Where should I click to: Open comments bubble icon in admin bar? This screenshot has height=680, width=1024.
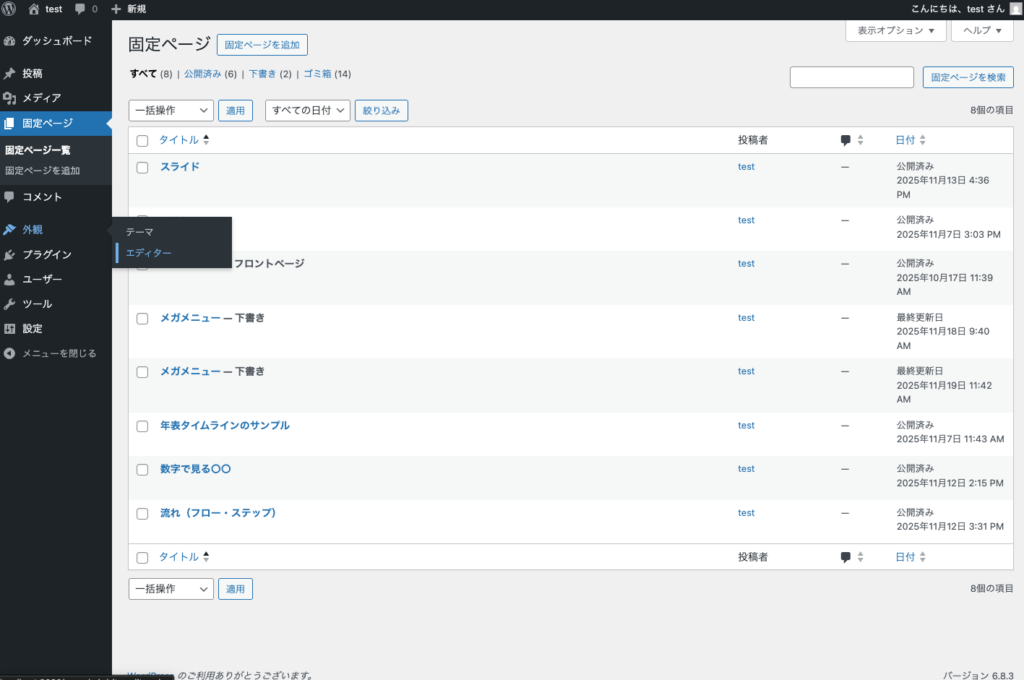pyautogui.click(x=80, y=9)
